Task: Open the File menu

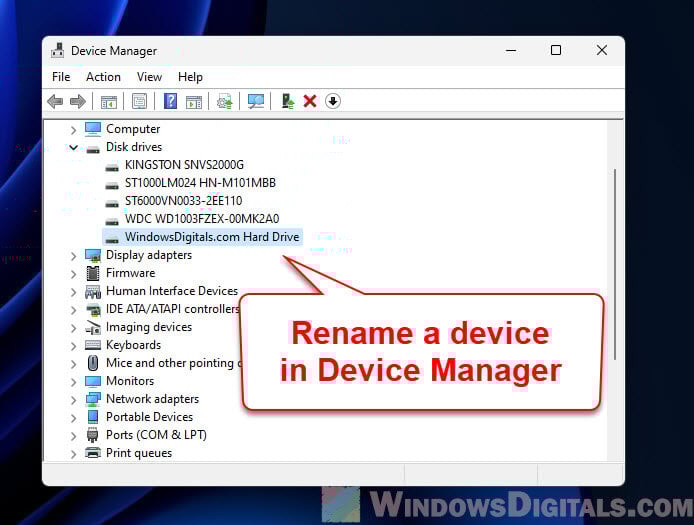Action: 61,77
